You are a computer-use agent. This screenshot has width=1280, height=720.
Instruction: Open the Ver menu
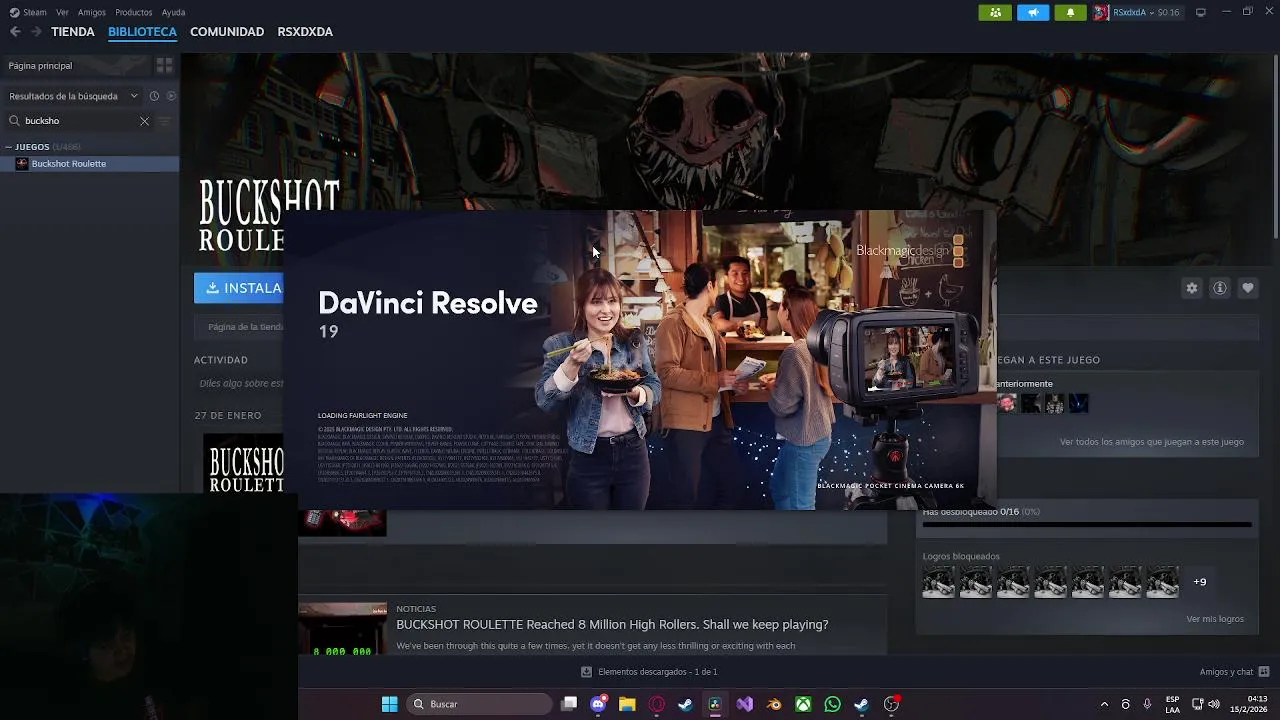pyautogui.click(x=63, y=12)
